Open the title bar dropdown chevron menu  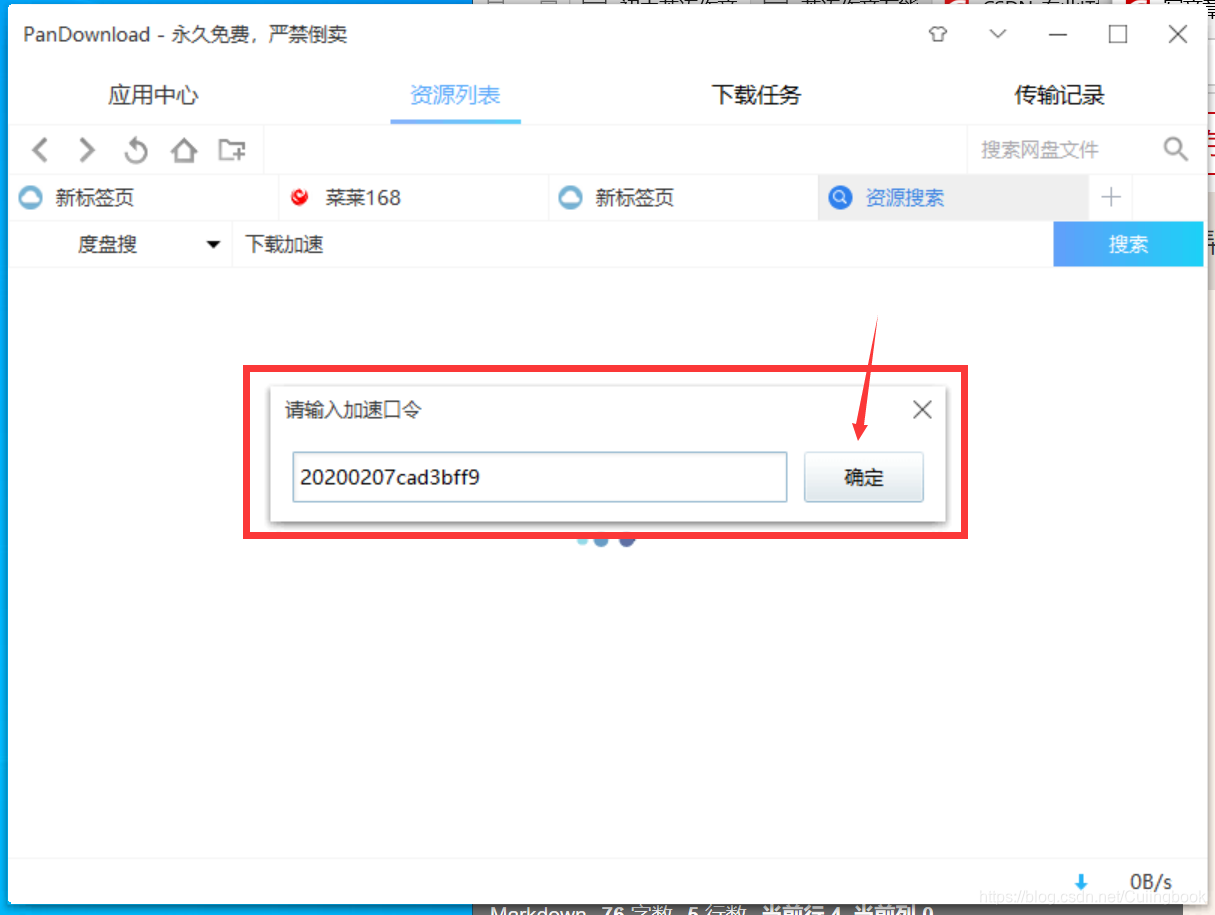point(997,34)
